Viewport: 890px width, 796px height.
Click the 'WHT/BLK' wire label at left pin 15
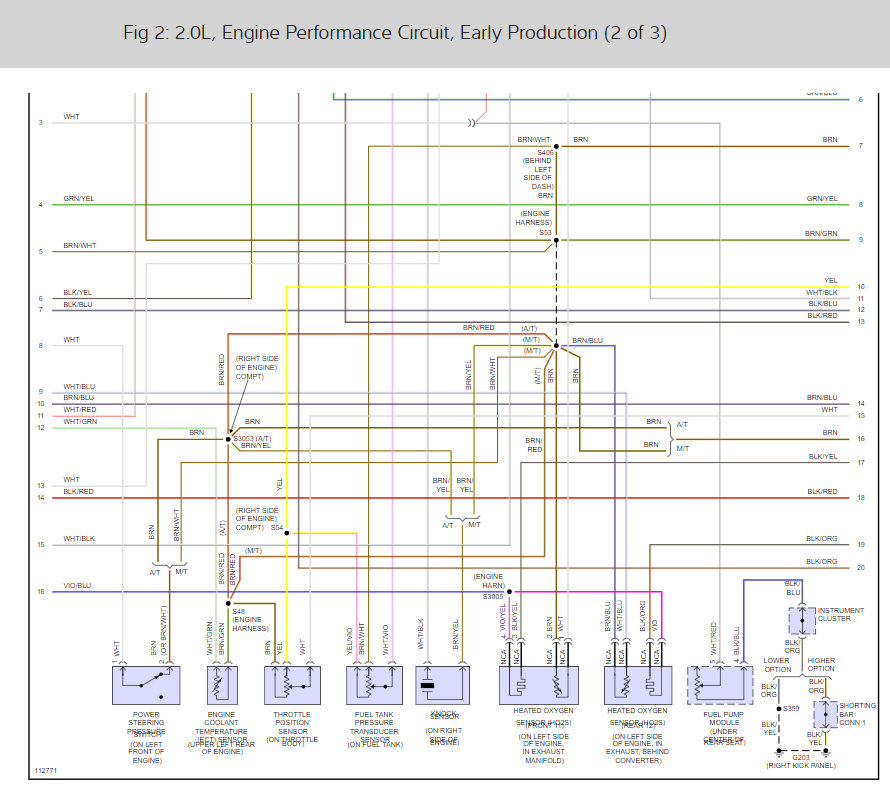click(x=79, y=538)
